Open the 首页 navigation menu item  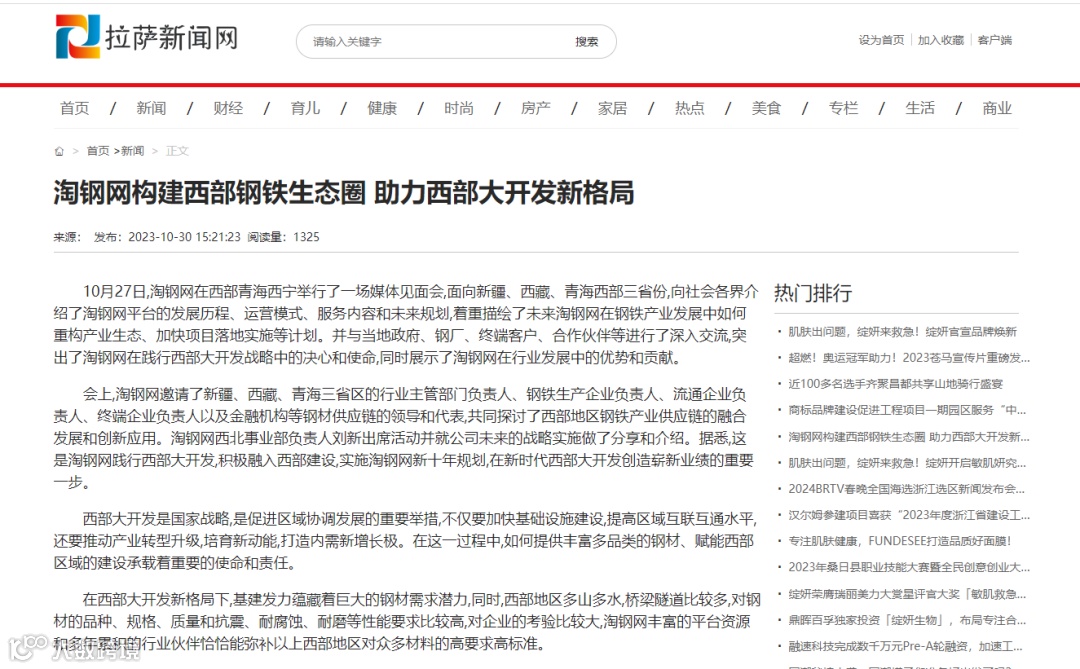pyautogui.click(x=74, y=108)
